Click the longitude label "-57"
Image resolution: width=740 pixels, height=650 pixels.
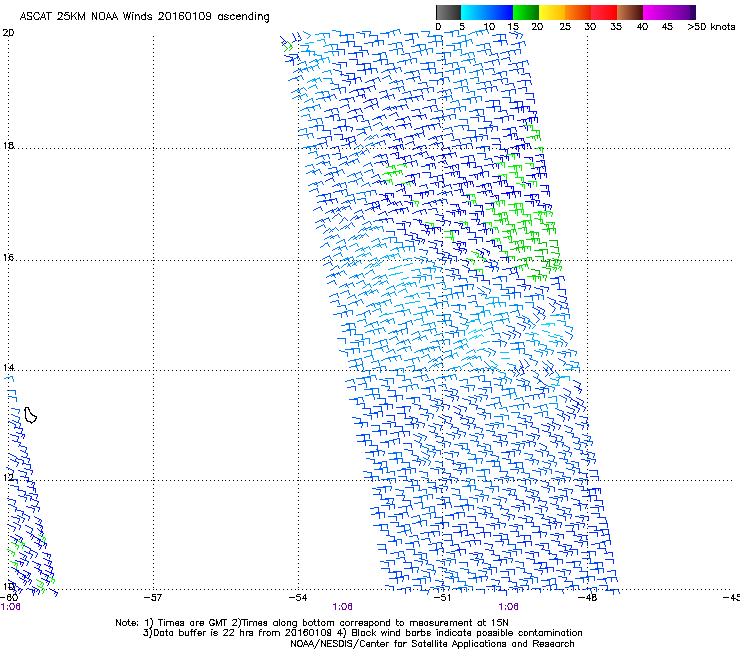coord(153,598)
